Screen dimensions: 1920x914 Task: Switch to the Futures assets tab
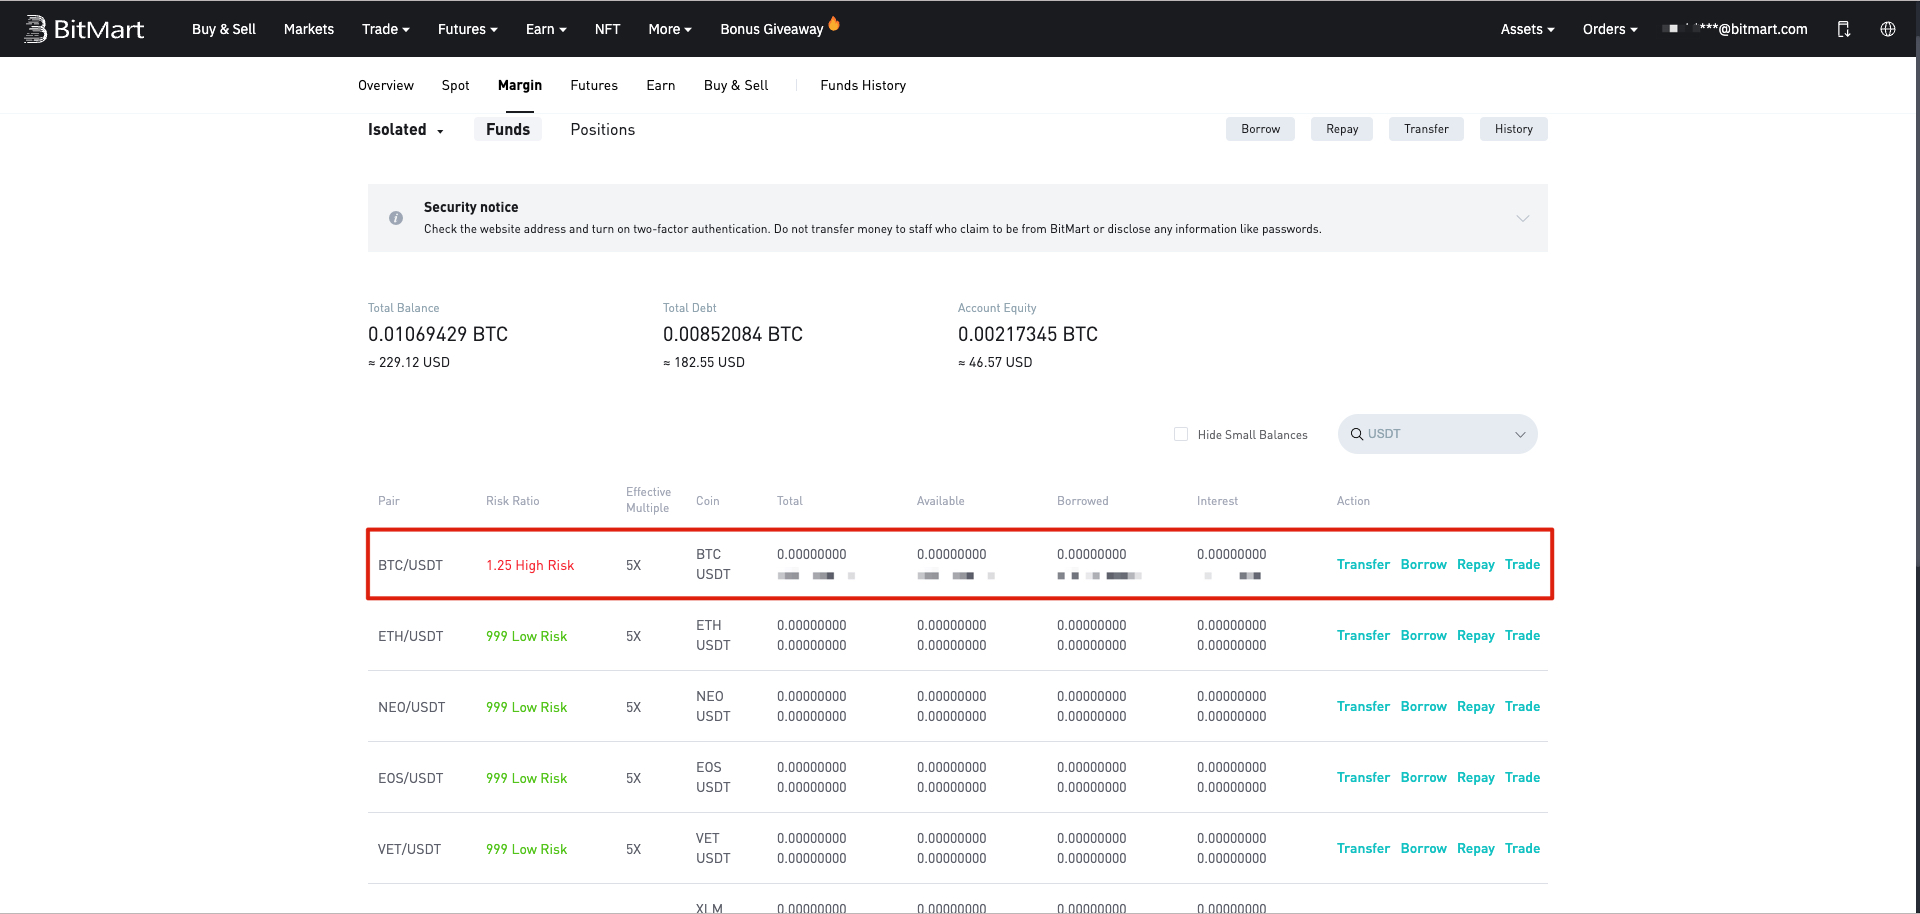594,85
